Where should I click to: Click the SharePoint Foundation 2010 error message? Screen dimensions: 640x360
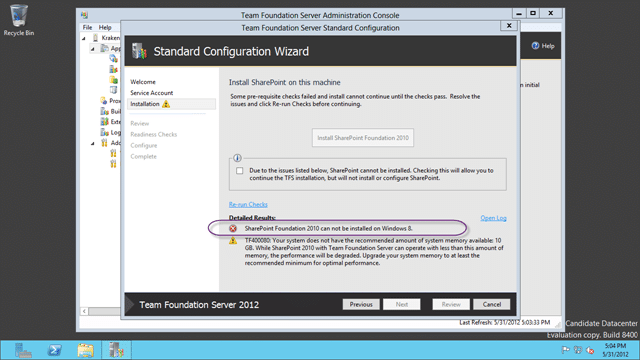coord(329,229)
